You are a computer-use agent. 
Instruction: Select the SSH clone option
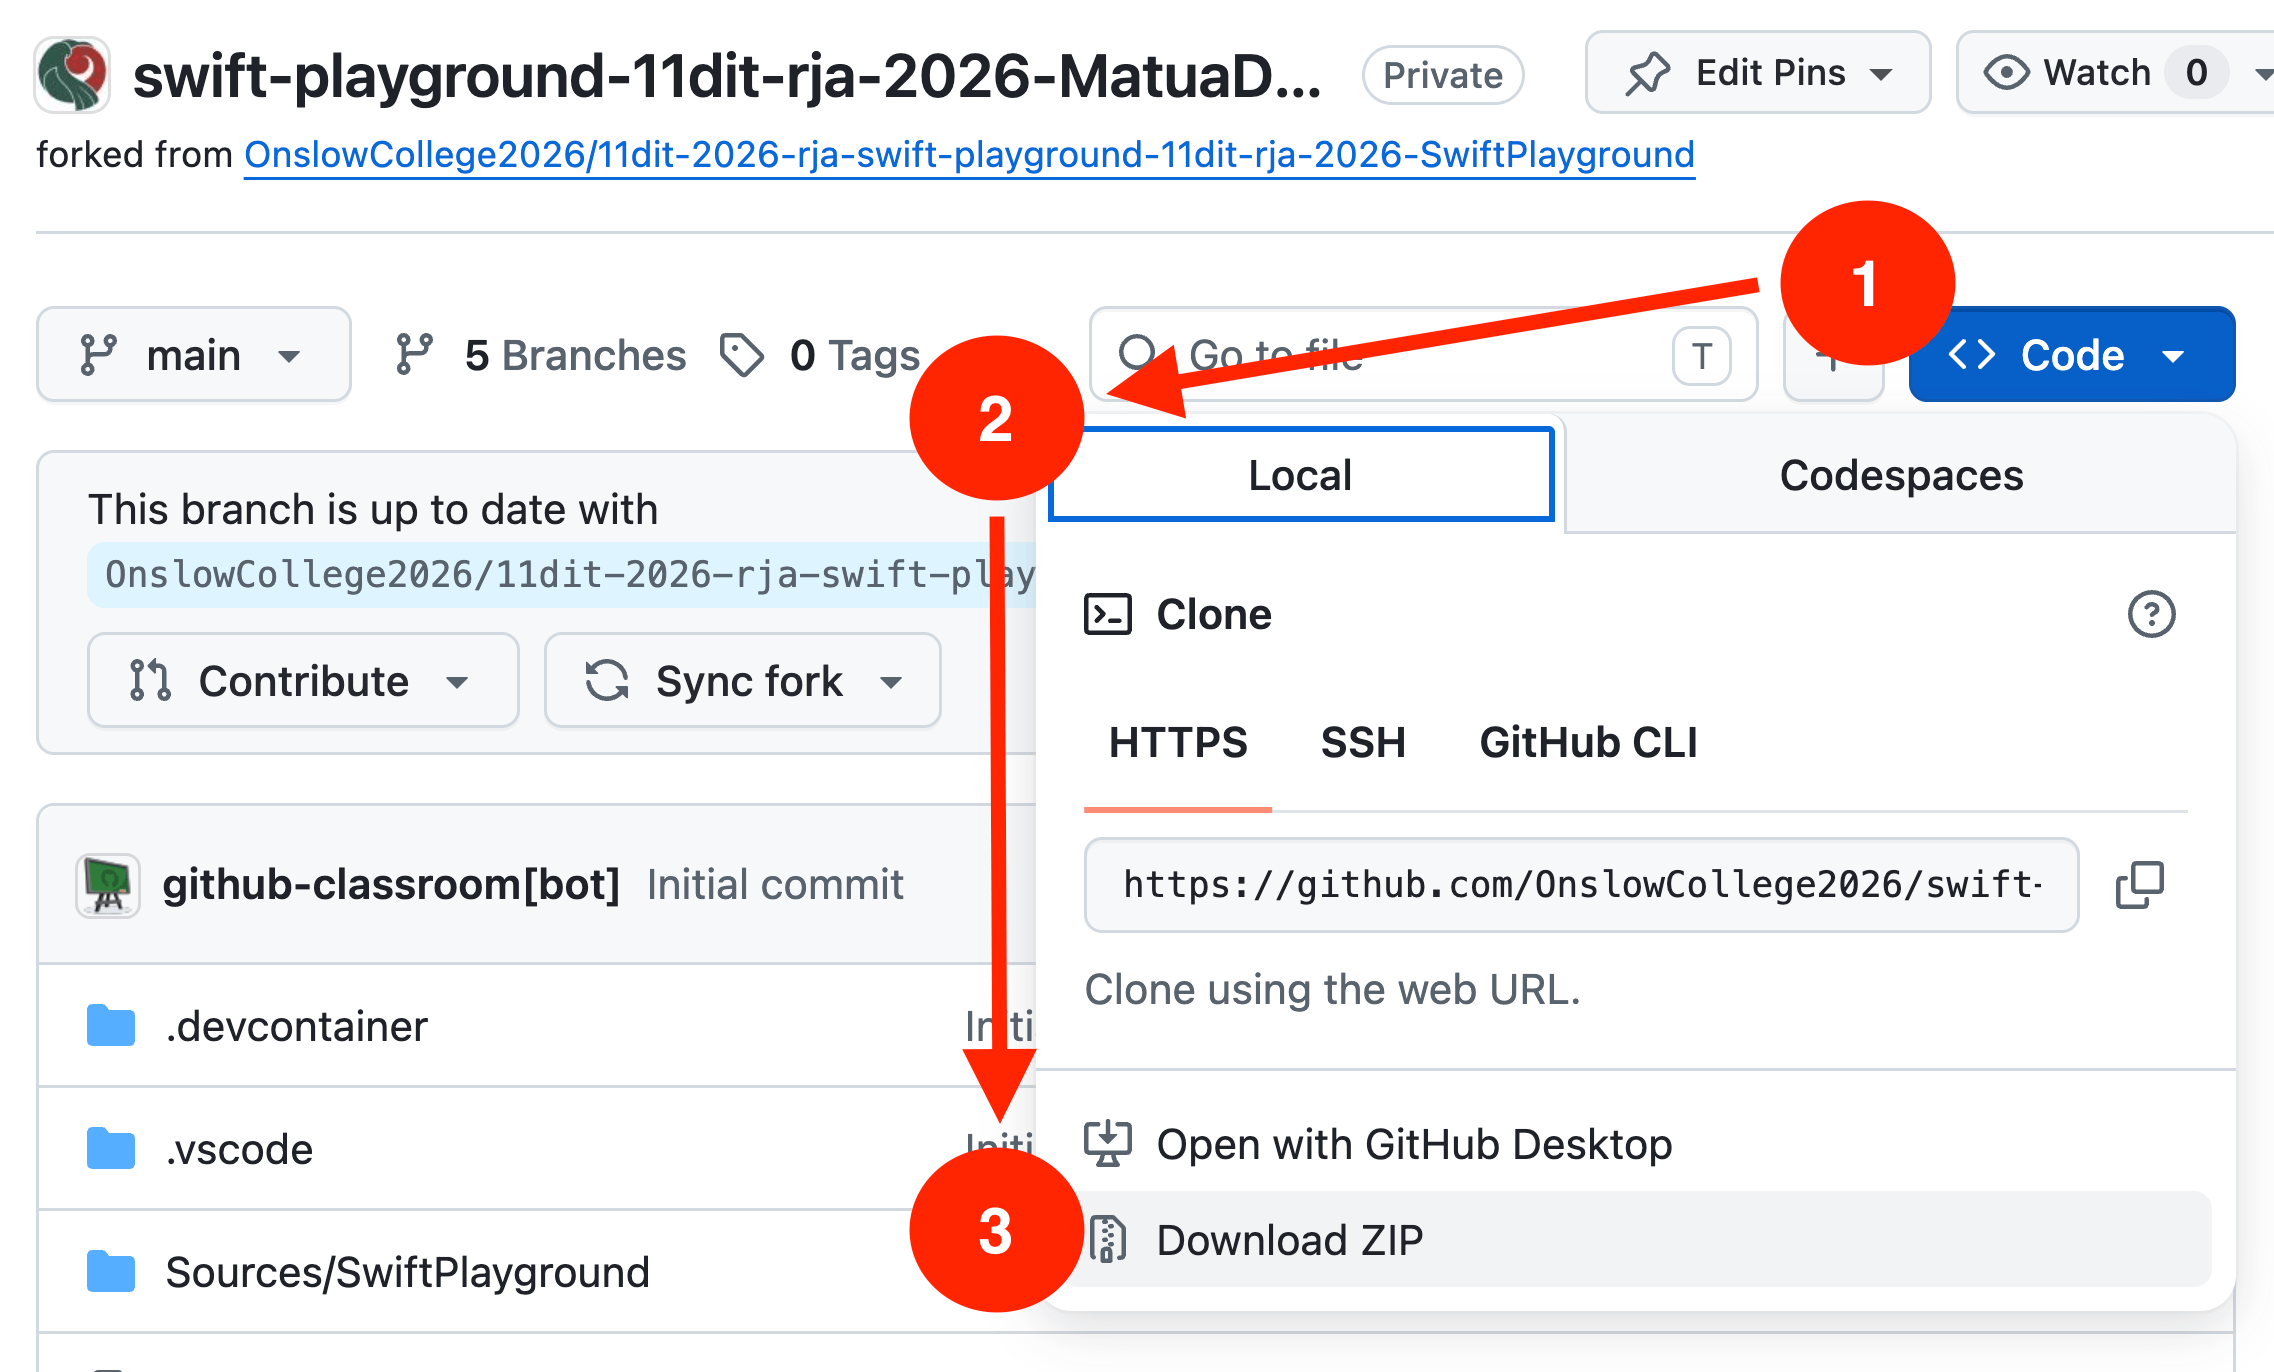(x=1363, y=743)
